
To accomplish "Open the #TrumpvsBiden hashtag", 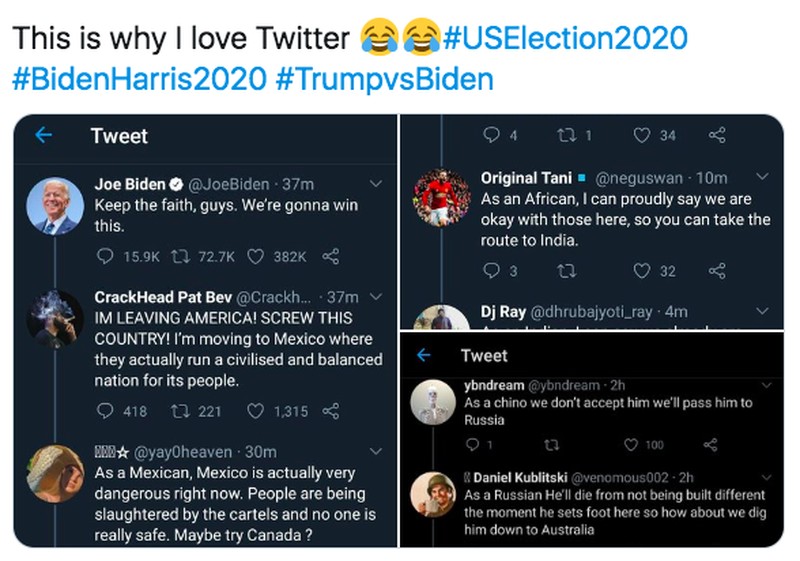I will click(x=383, y=80).
